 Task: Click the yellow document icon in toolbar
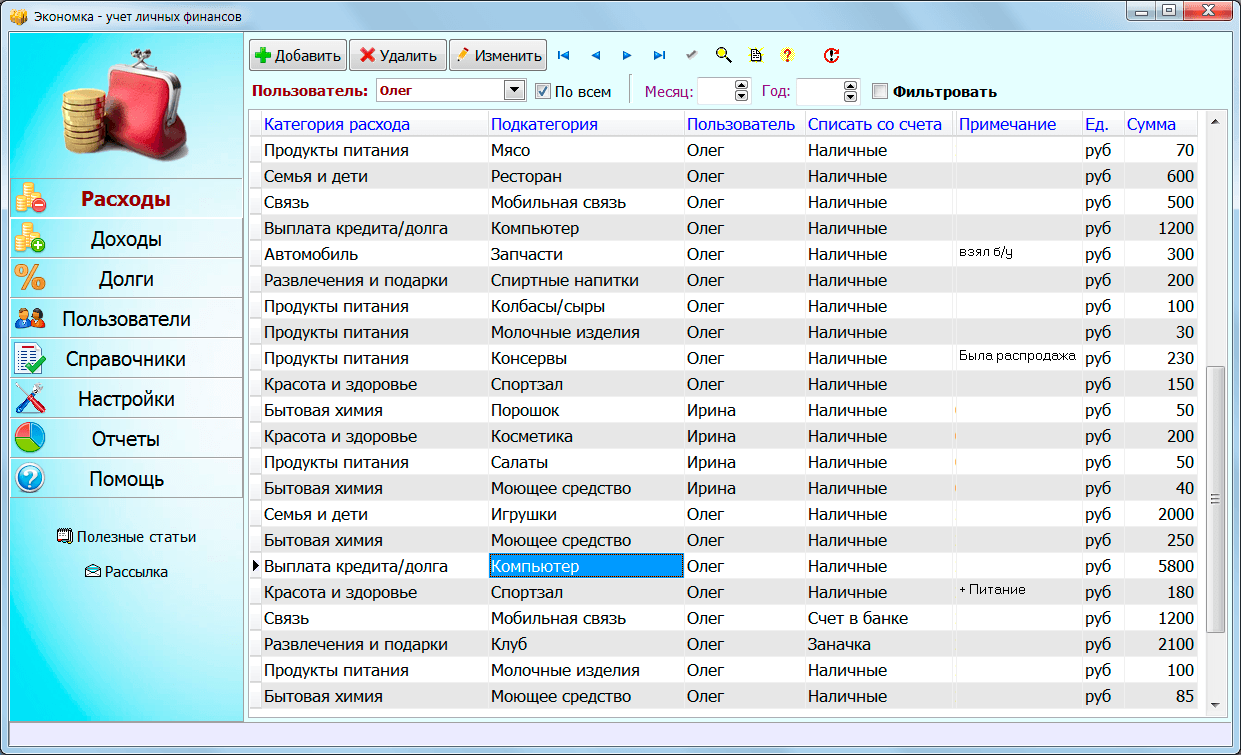756,56
